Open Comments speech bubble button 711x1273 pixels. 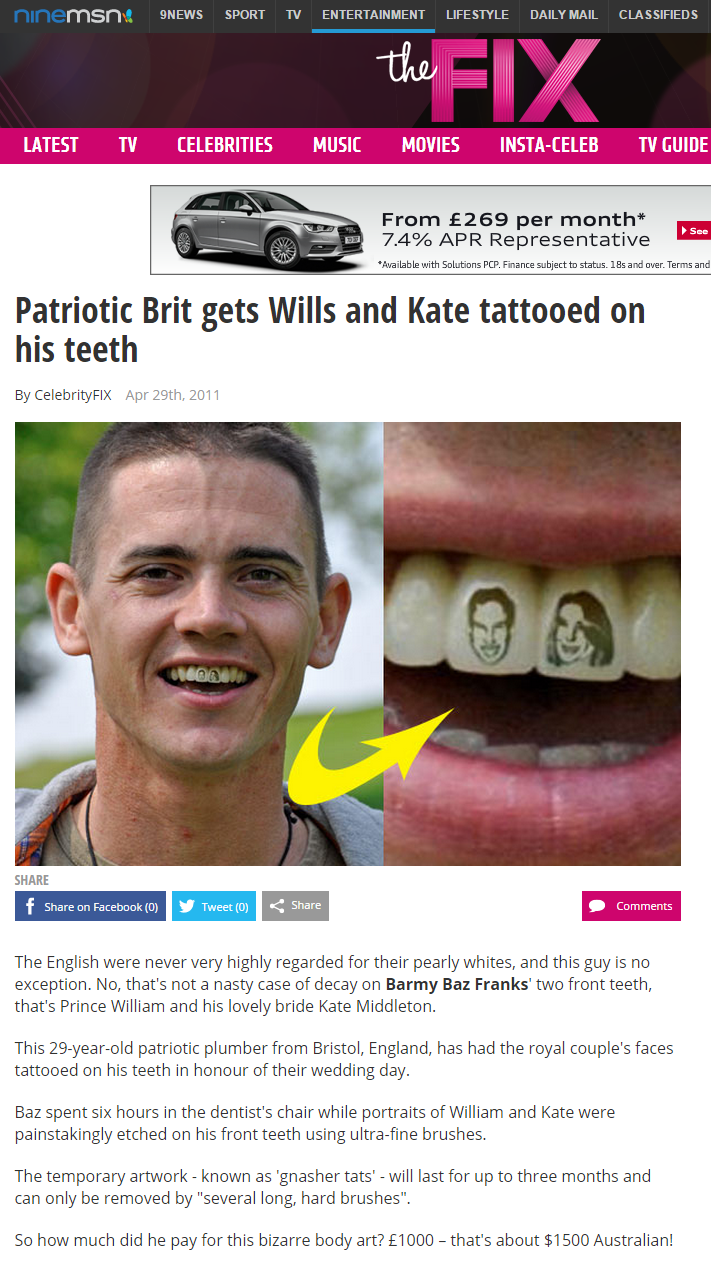pos(631,906)
